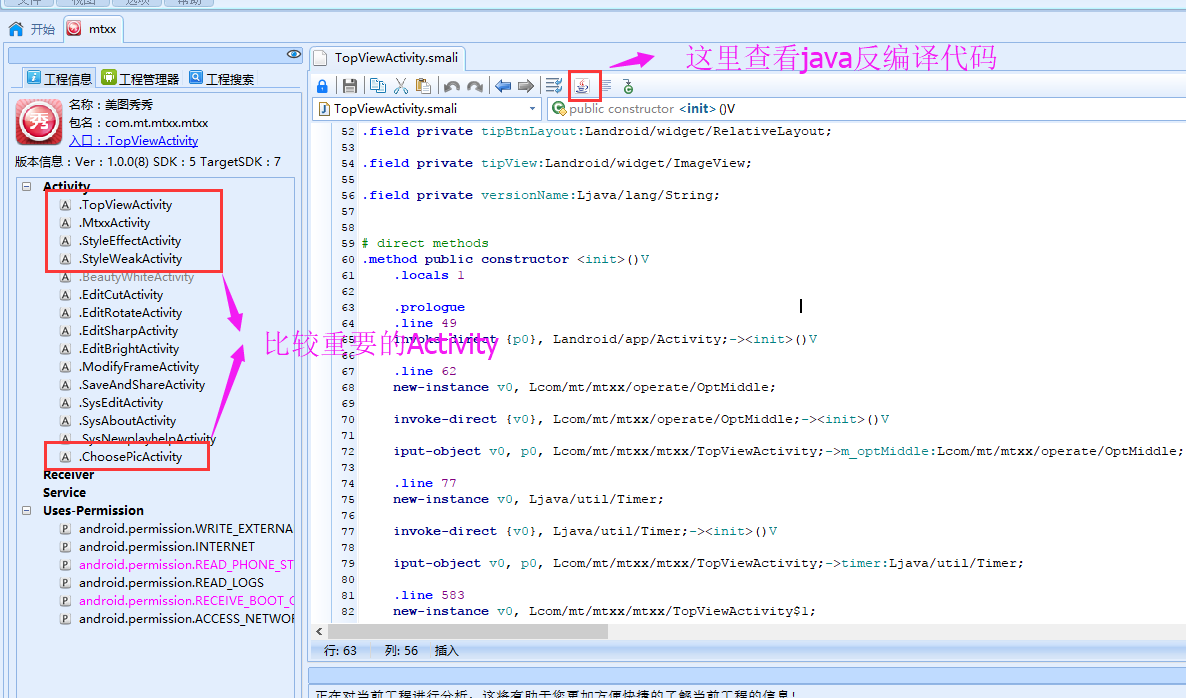Click the toolbar icon left of Java
The width and height of the screenshot is (1186, 698).
554,86
